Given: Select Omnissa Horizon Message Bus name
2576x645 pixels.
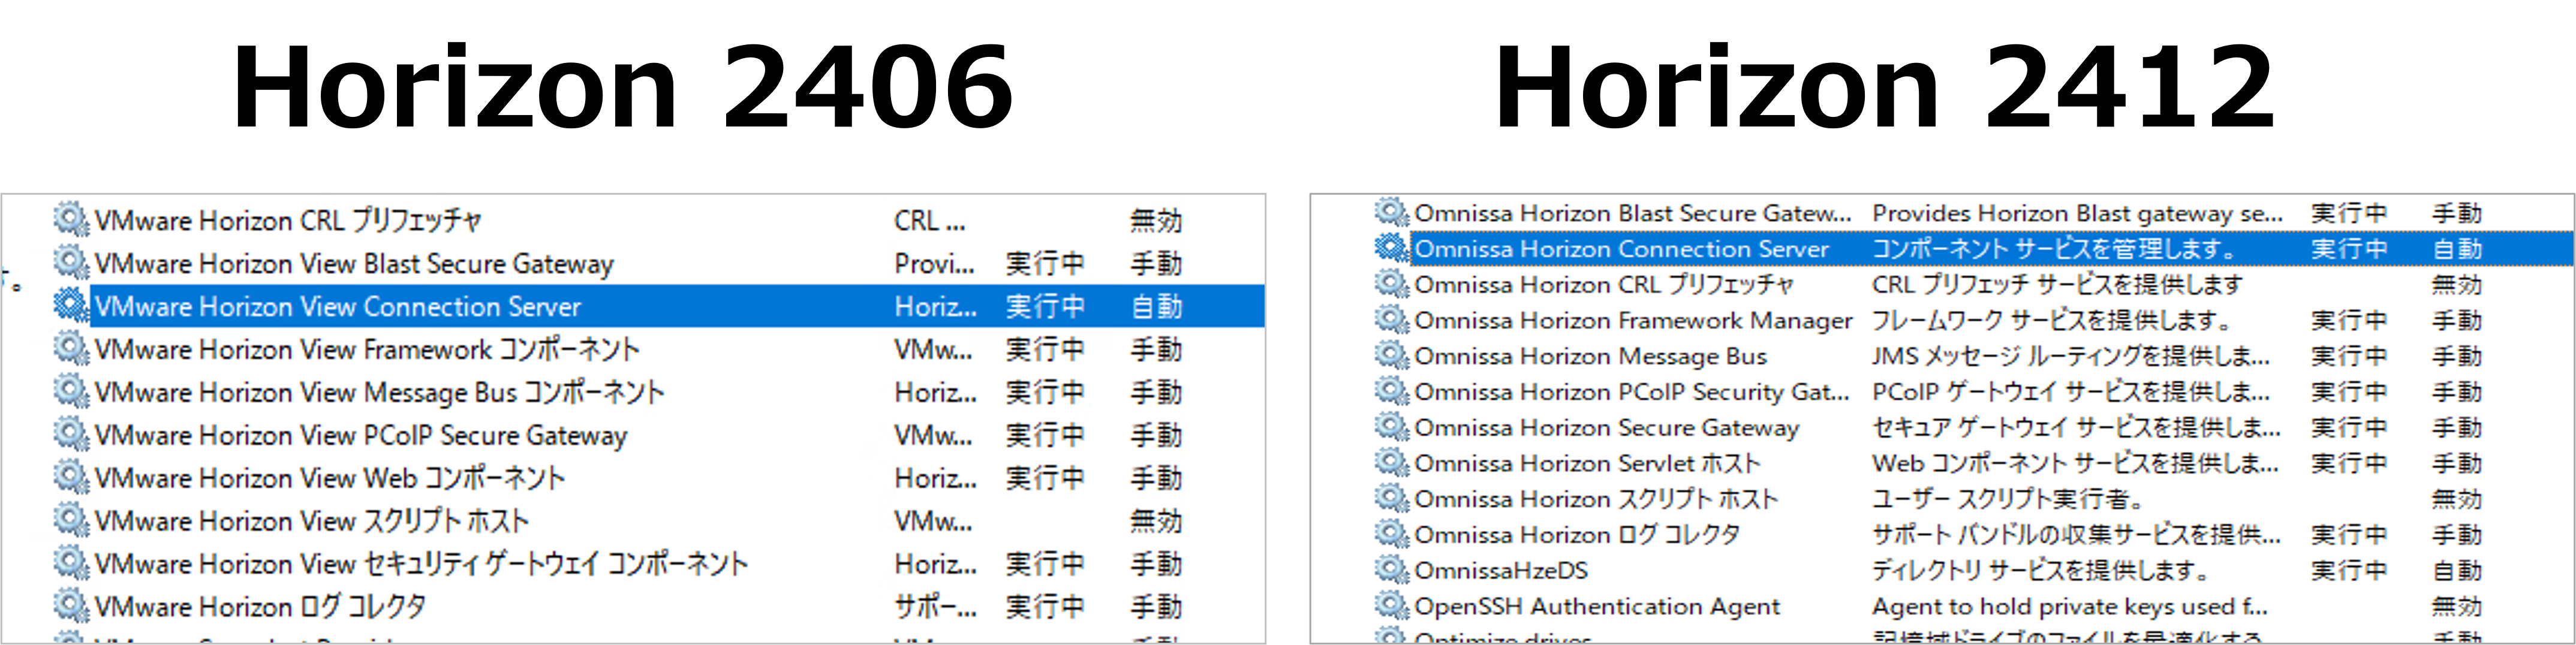Looking at the screenshot, I should point(1590,356).
